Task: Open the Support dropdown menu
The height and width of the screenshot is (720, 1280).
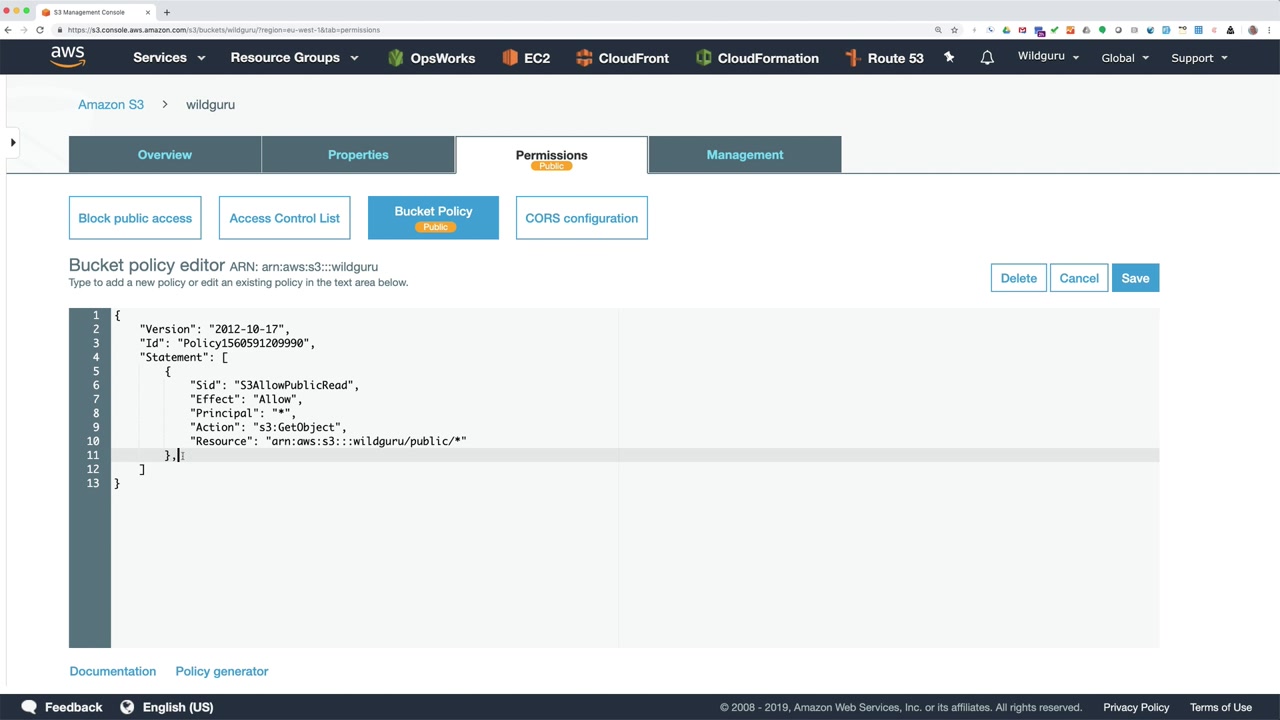Action: tap(1199, 58)
